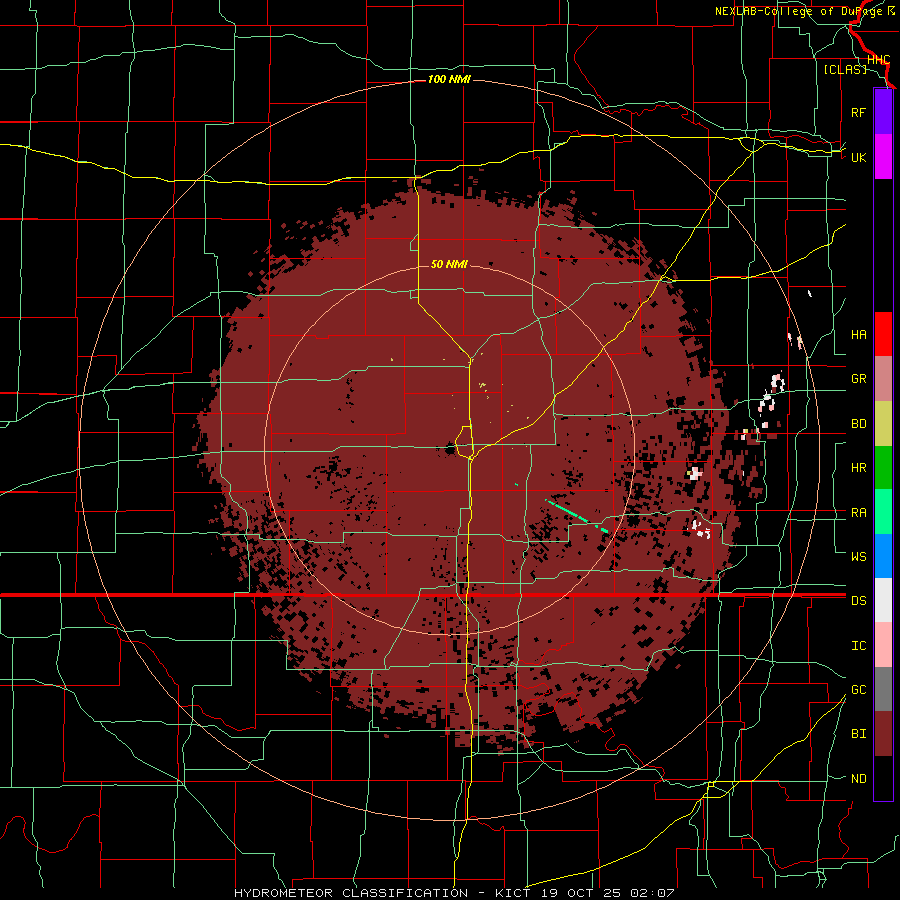Click the GC gray legend swatch
This screenshot has width=900, height=900.
[883, 689]
